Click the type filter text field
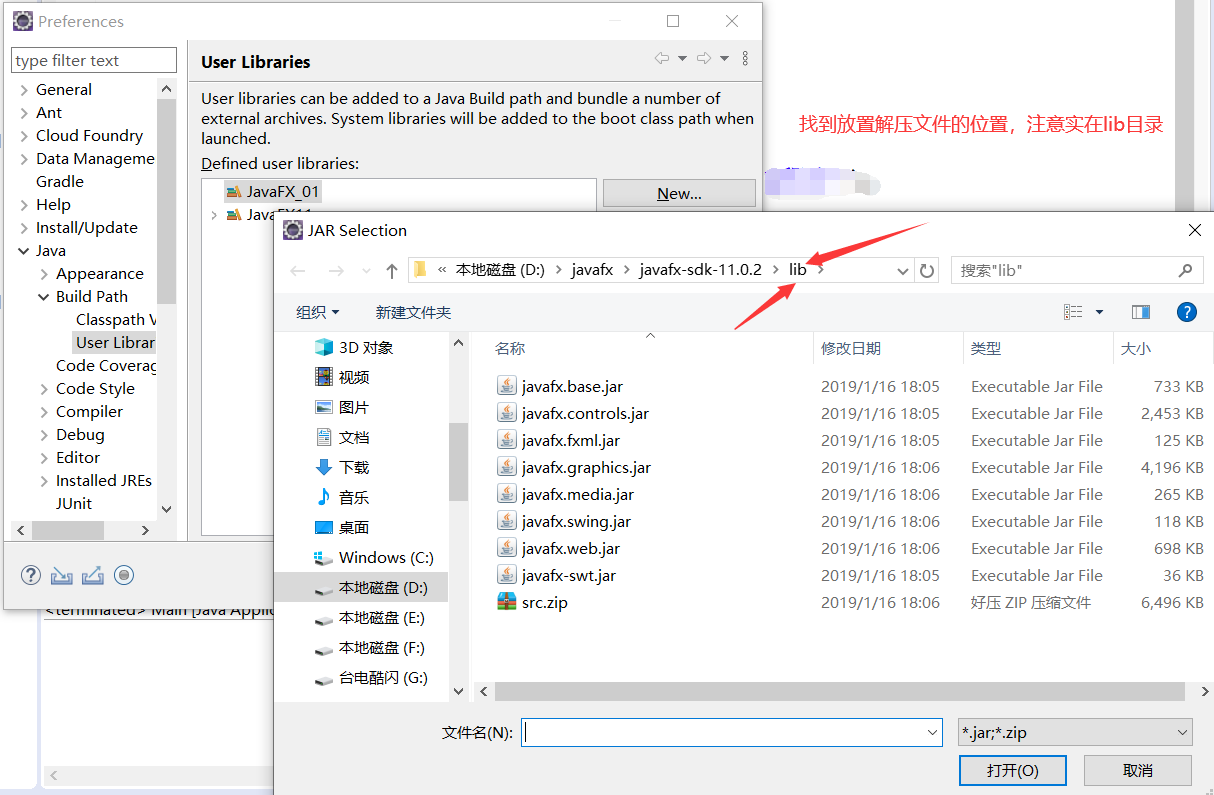This screenshot has height=795, width=1214. point(93,60)
